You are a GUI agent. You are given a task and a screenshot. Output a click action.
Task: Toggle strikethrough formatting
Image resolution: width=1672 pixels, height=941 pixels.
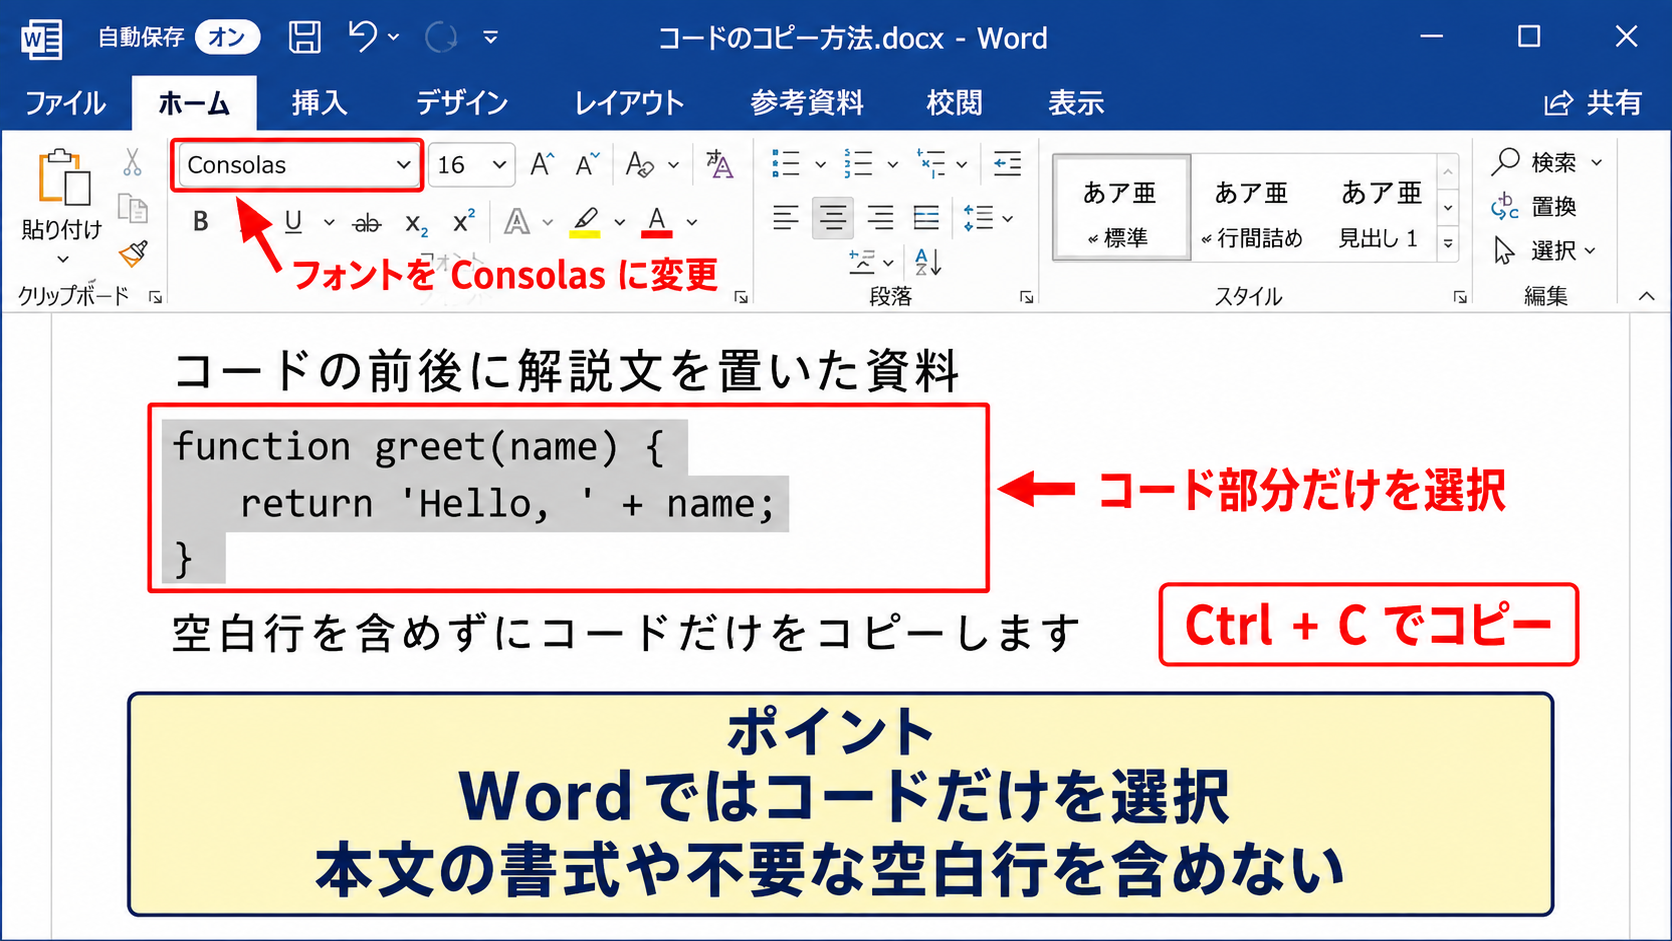point(367,222)
